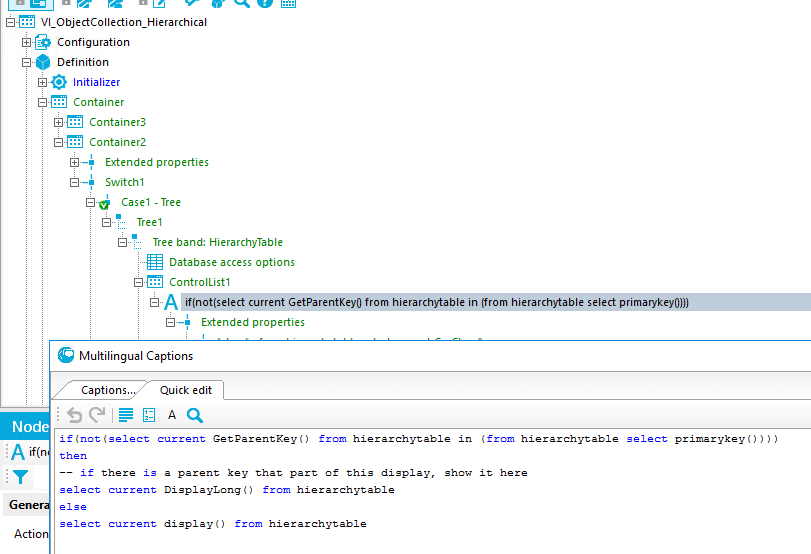Collapse the if(not(select current... label node
This screenshot has width=811, height=554.
(155, 302)
